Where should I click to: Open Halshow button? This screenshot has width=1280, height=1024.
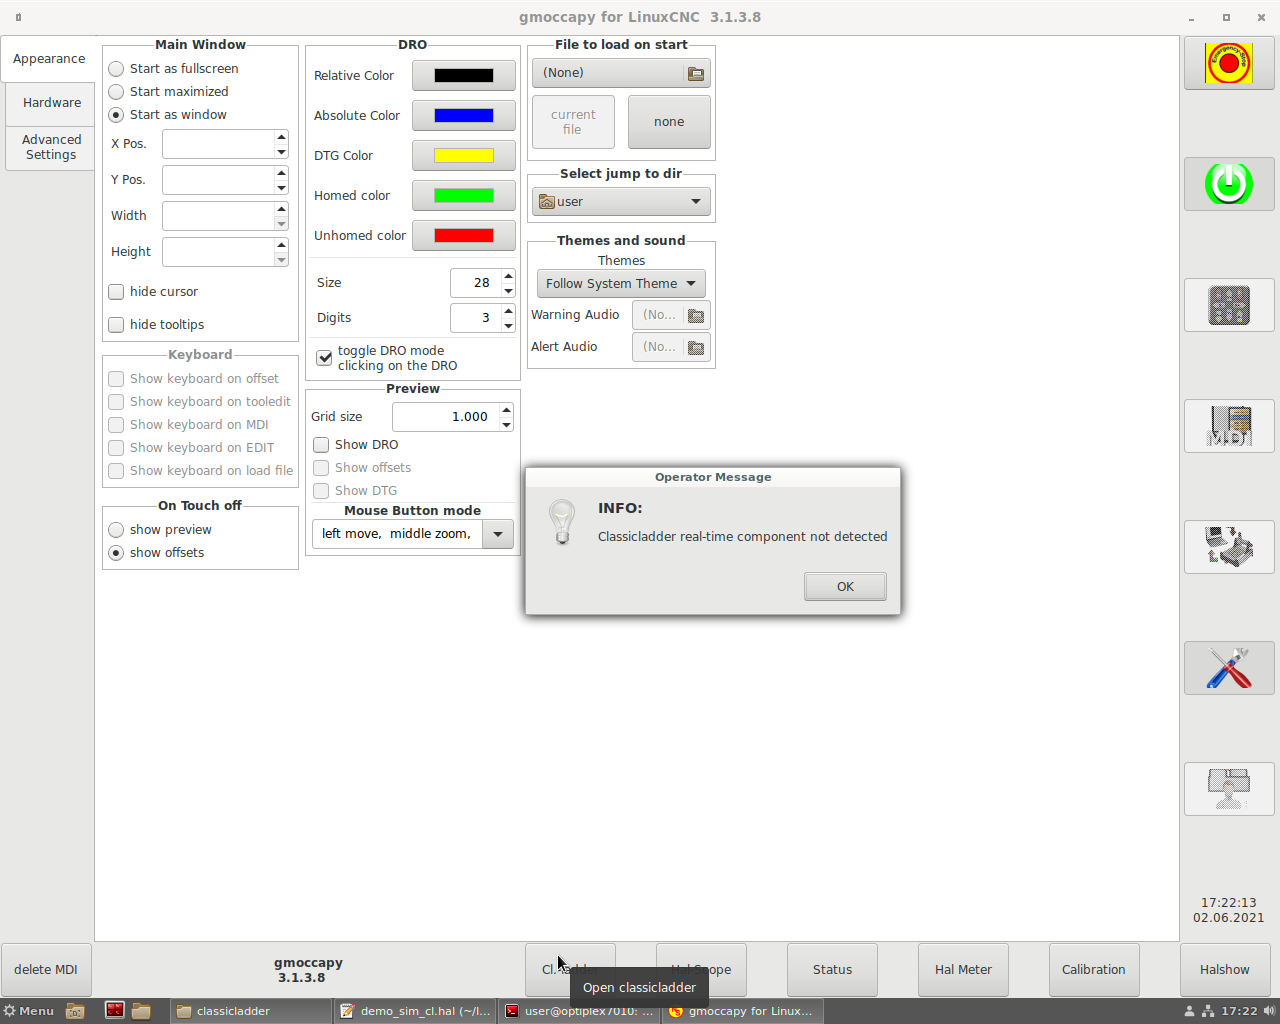(x=1225, y=970)
